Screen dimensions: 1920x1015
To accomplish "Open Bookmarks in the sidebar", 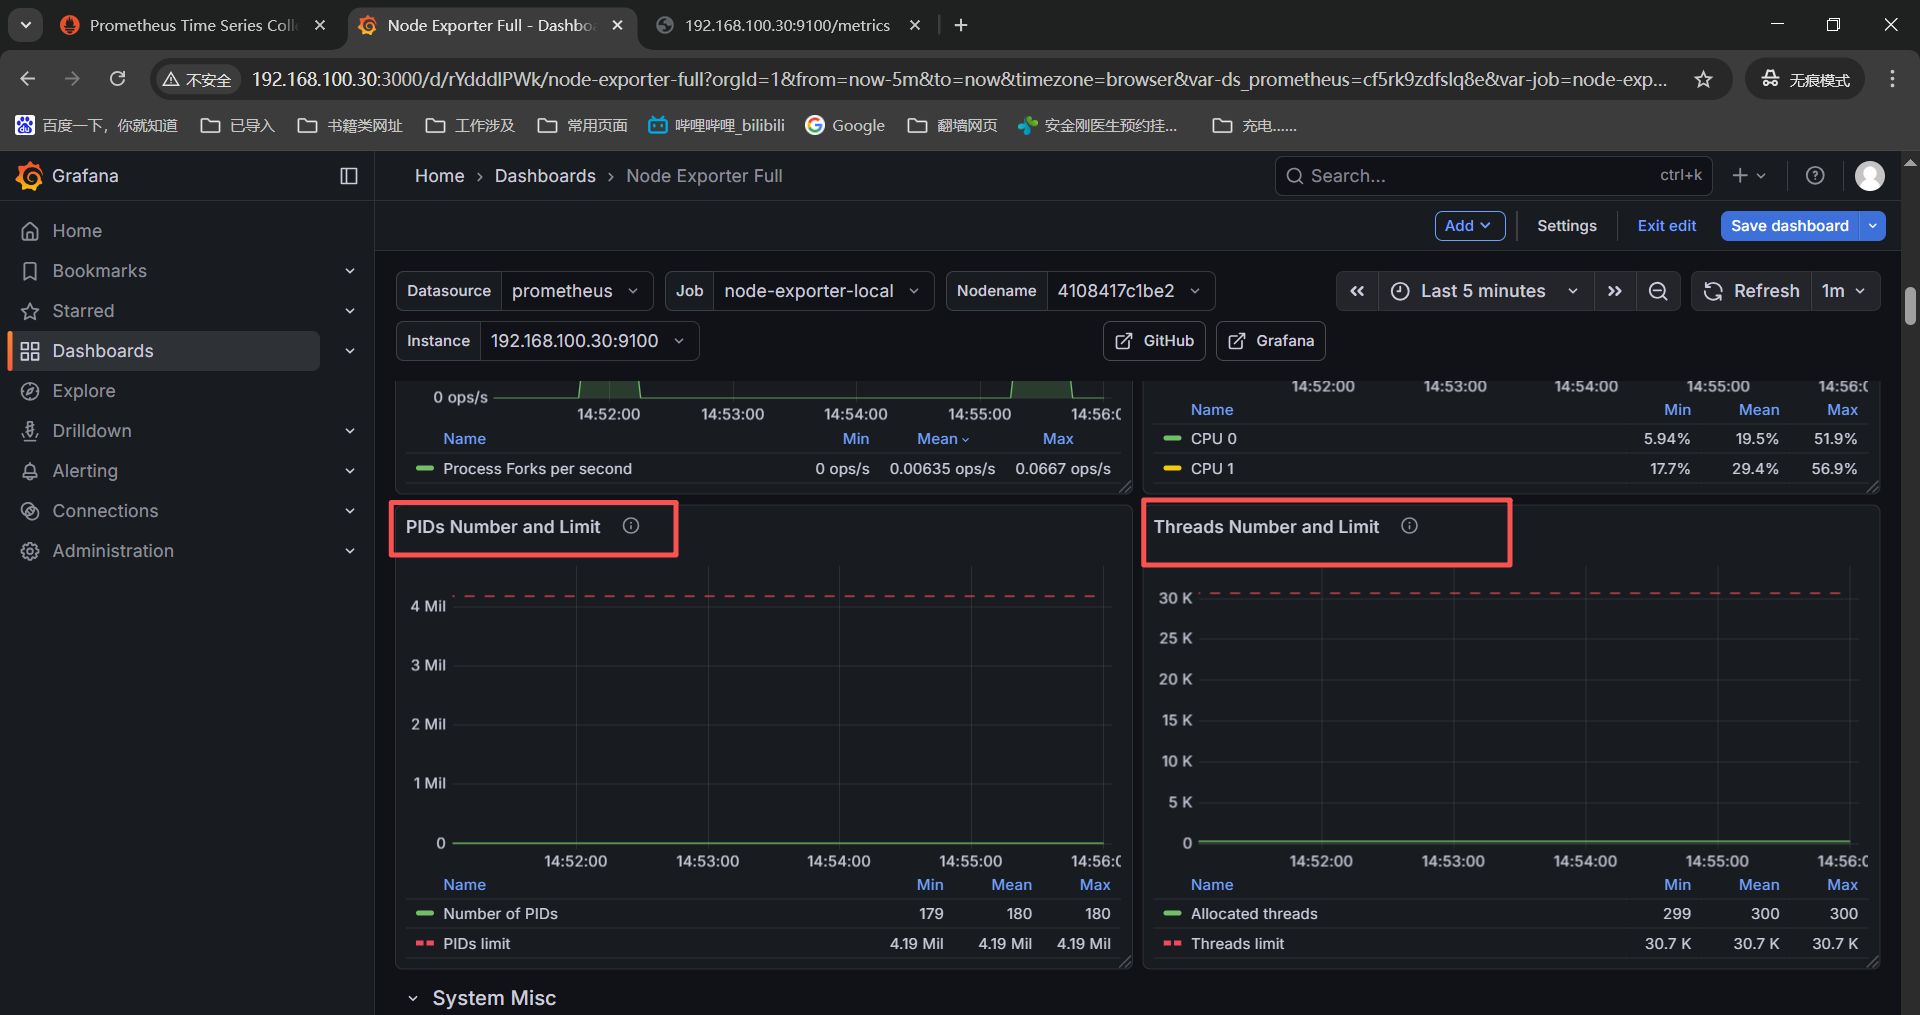I will click(x=99, y=271).
